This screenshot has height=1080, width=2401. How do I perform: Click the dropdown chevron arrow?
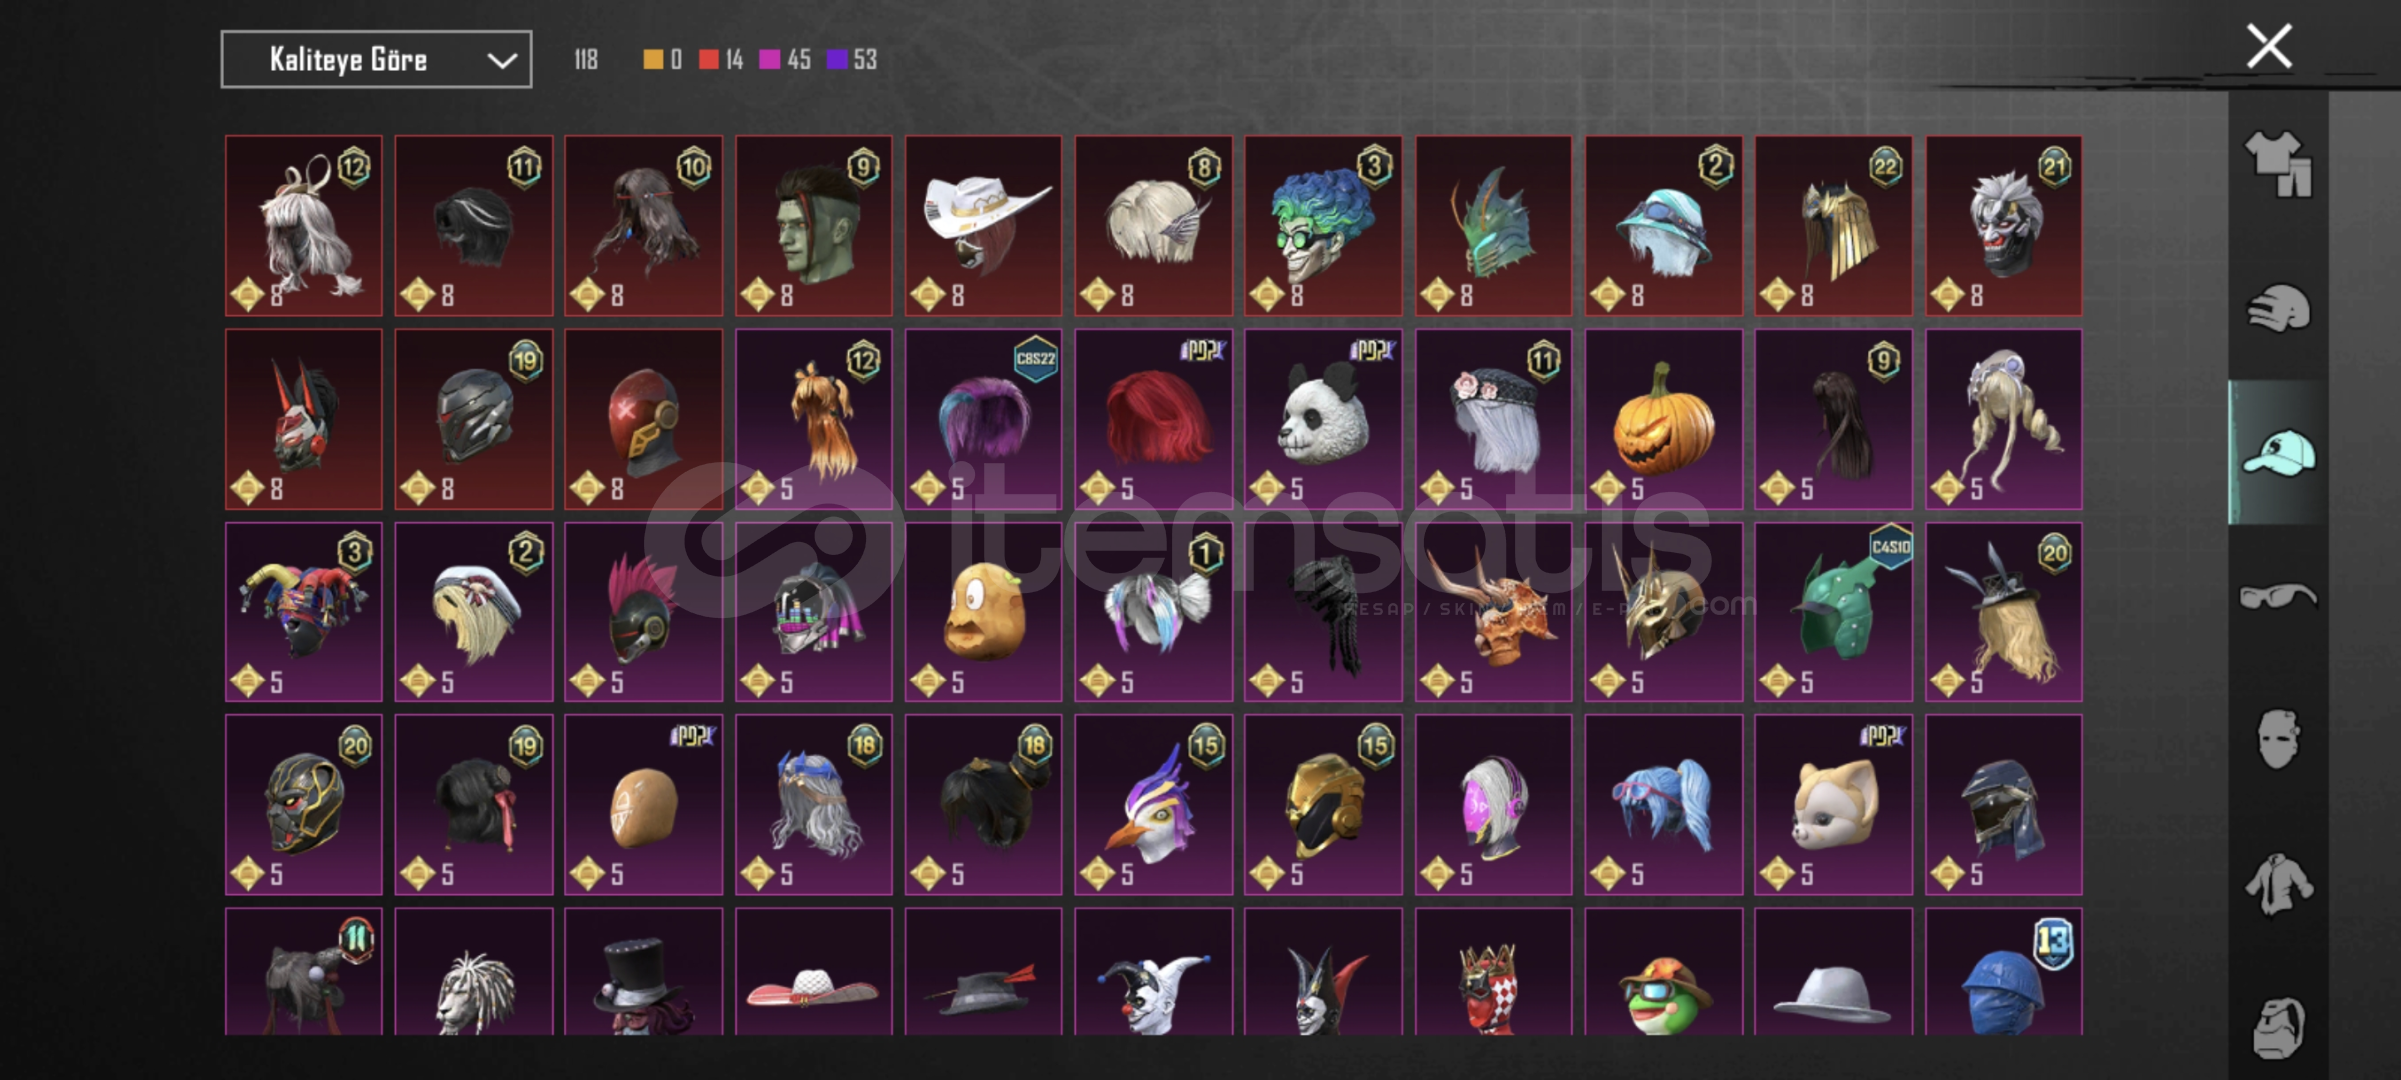coord(501,61)
